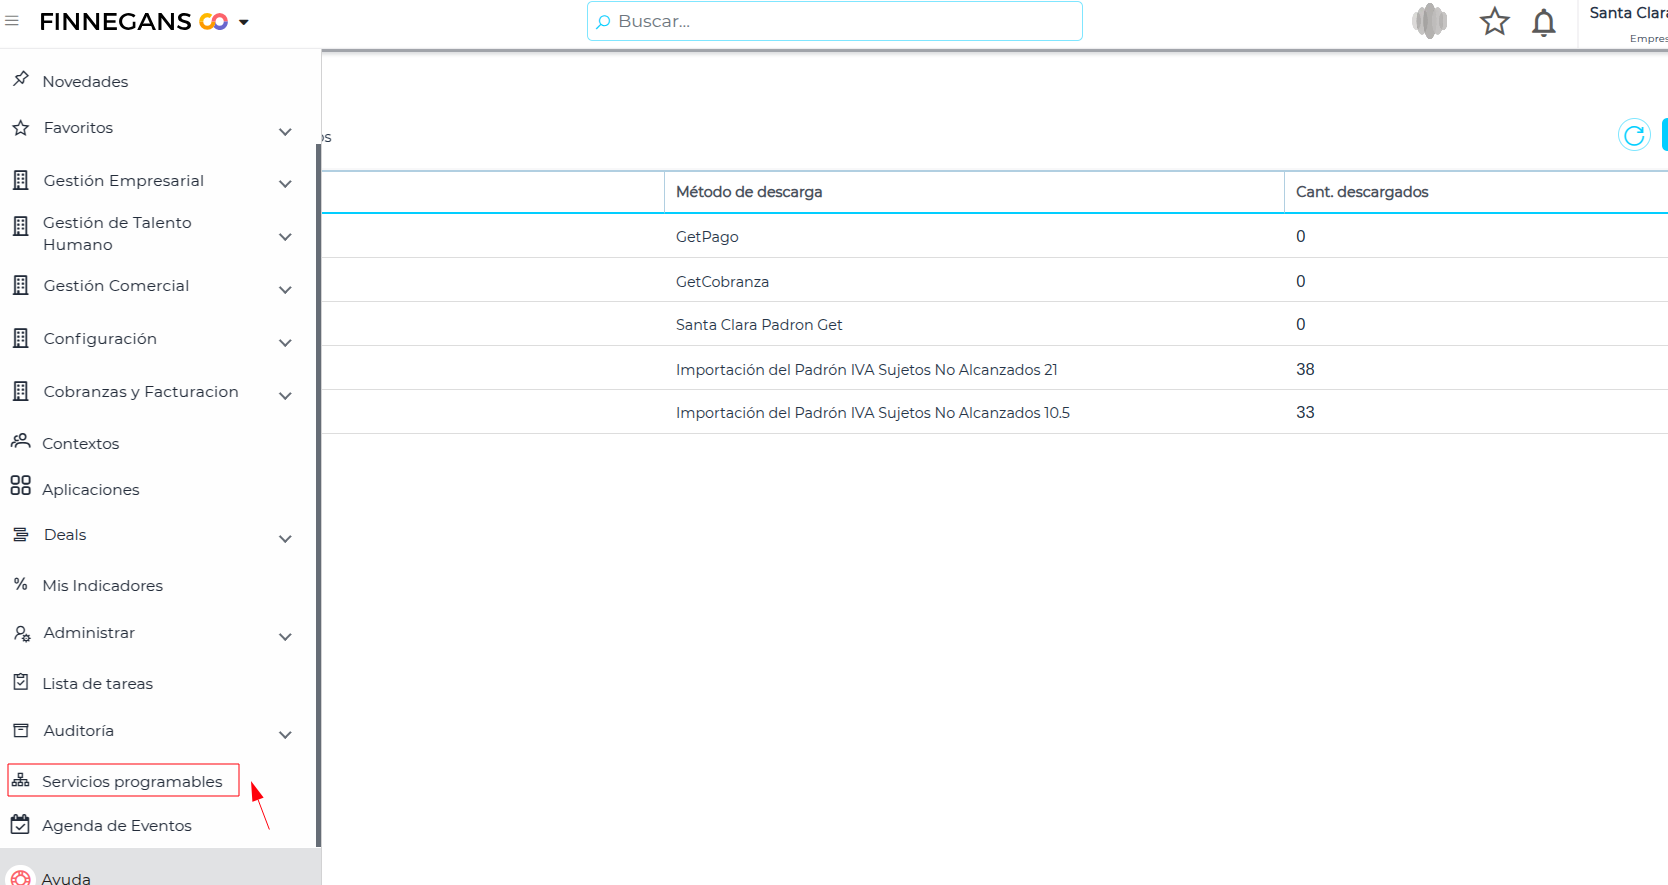Open Contextos in the sidebar
1668x885 pixels.
coord(80,444)
